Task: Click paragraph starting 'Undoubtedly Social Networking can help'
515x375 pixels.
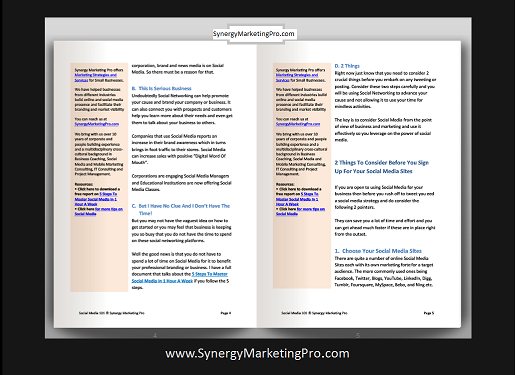Action: 182,109
